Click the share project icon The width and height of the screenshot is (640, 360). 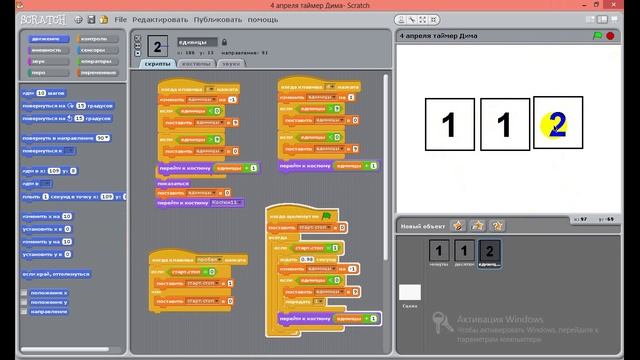tap(104, 20)
